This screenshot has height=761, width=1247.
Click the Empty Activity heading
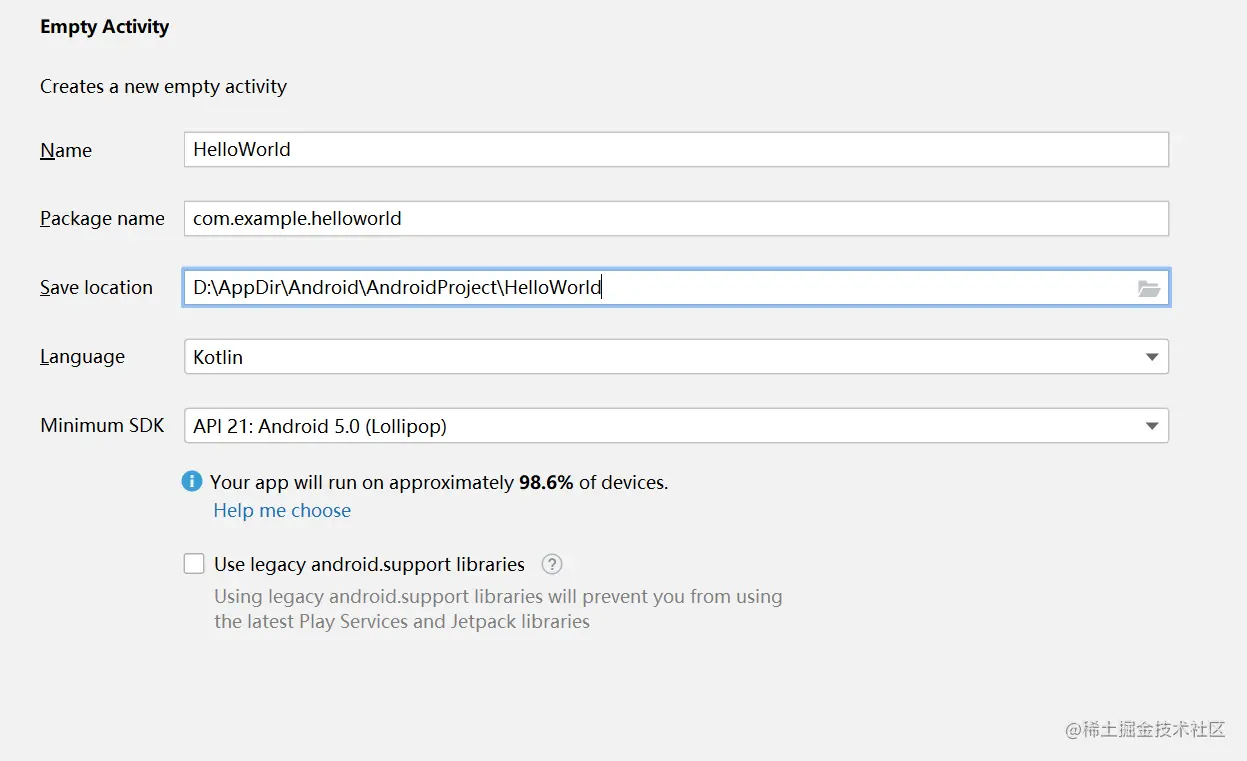coord(104,27)
